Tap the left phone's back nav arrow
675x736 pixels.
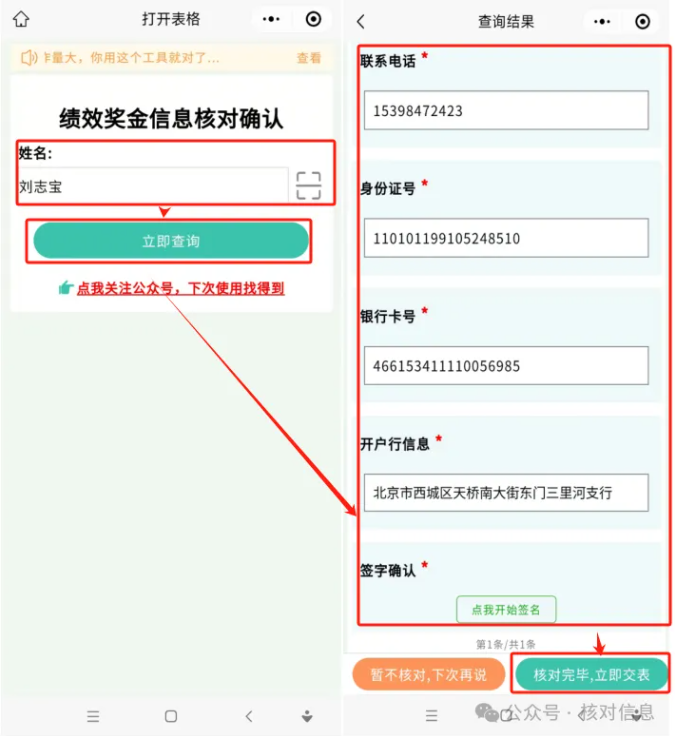click(x=249, y=716)
